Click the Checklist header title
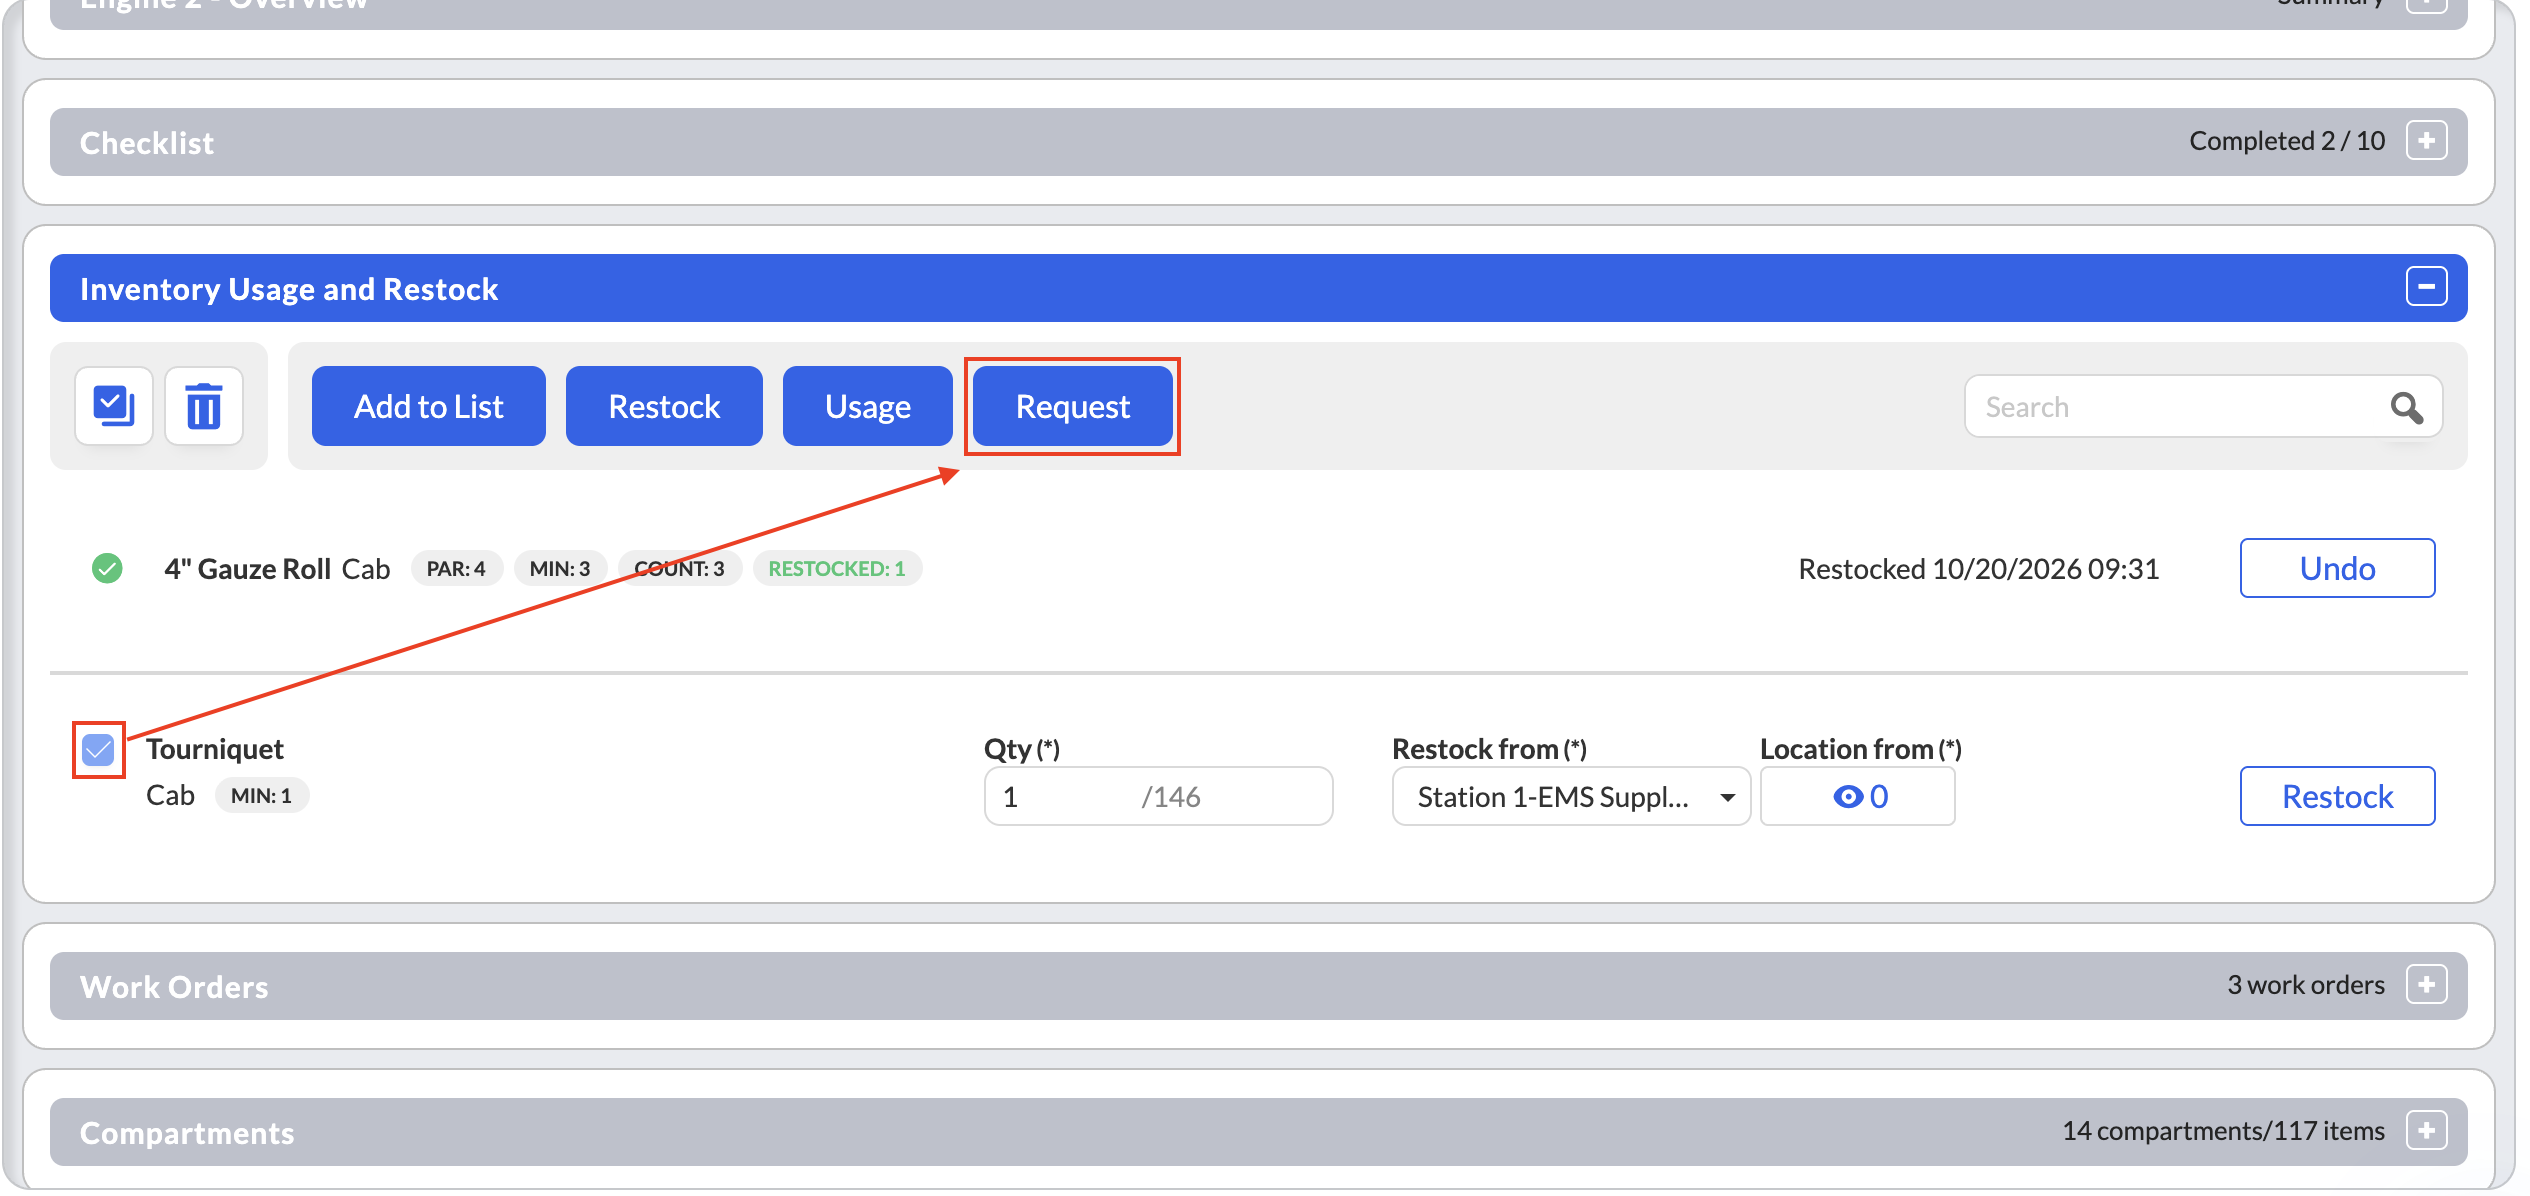The width and height of the screenshot is (2530, 1196). click(147, 143)
